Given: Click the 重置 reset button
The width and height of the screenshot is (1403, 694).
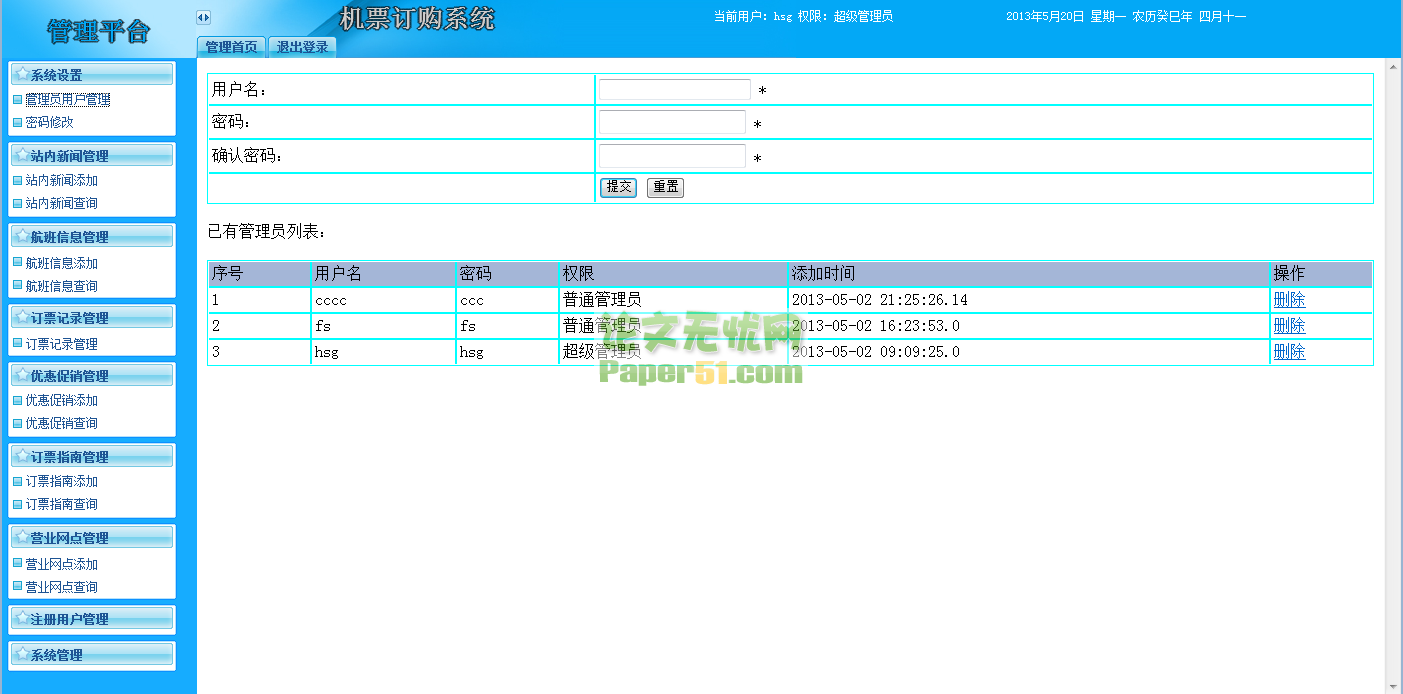Looking at the screenshot, I should [x=665, y=187].
